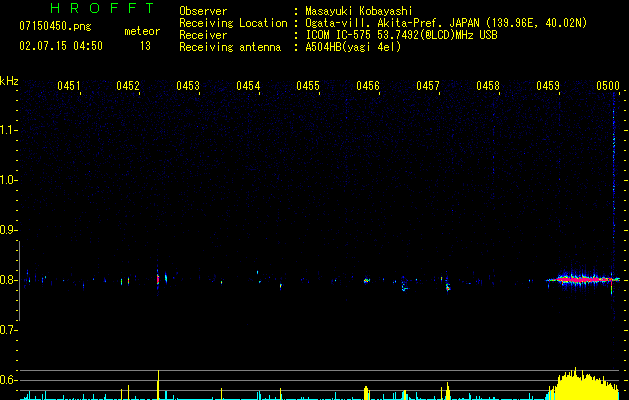Click the 0451 time axis marker

69,86
